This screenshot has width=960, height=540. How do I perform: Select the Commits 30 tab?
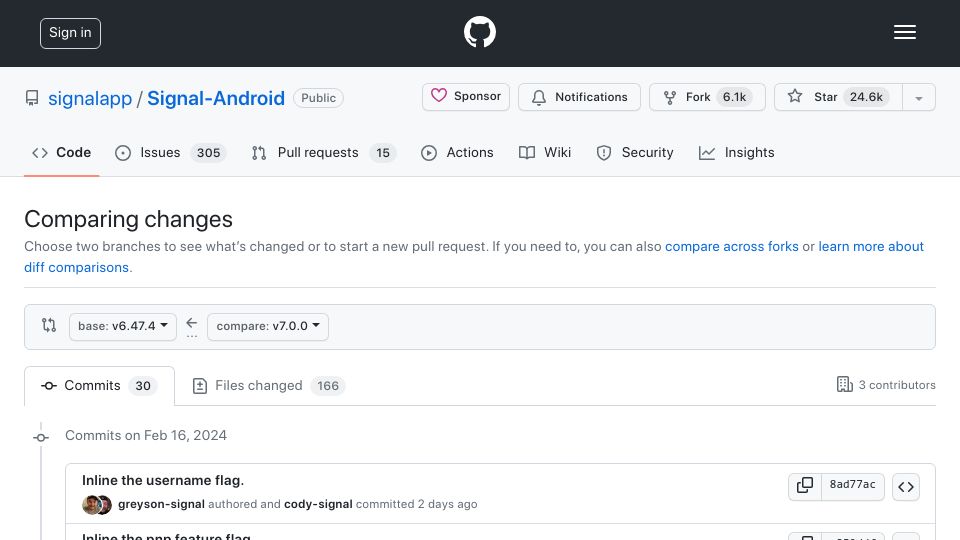pyautogui.click(x=99, y=386)
